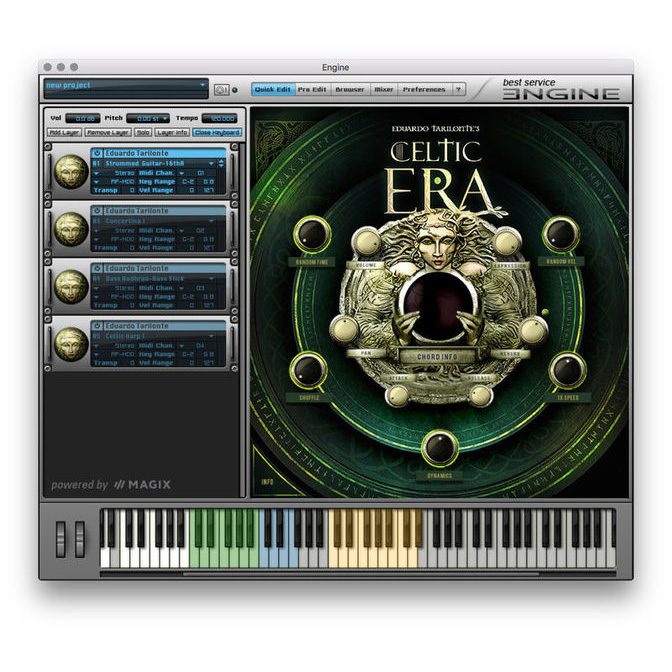Click the MIDI activity icon beside project name
Viewport: 672px width, 672px height.
pyautogui.click(x=221, y=90)
